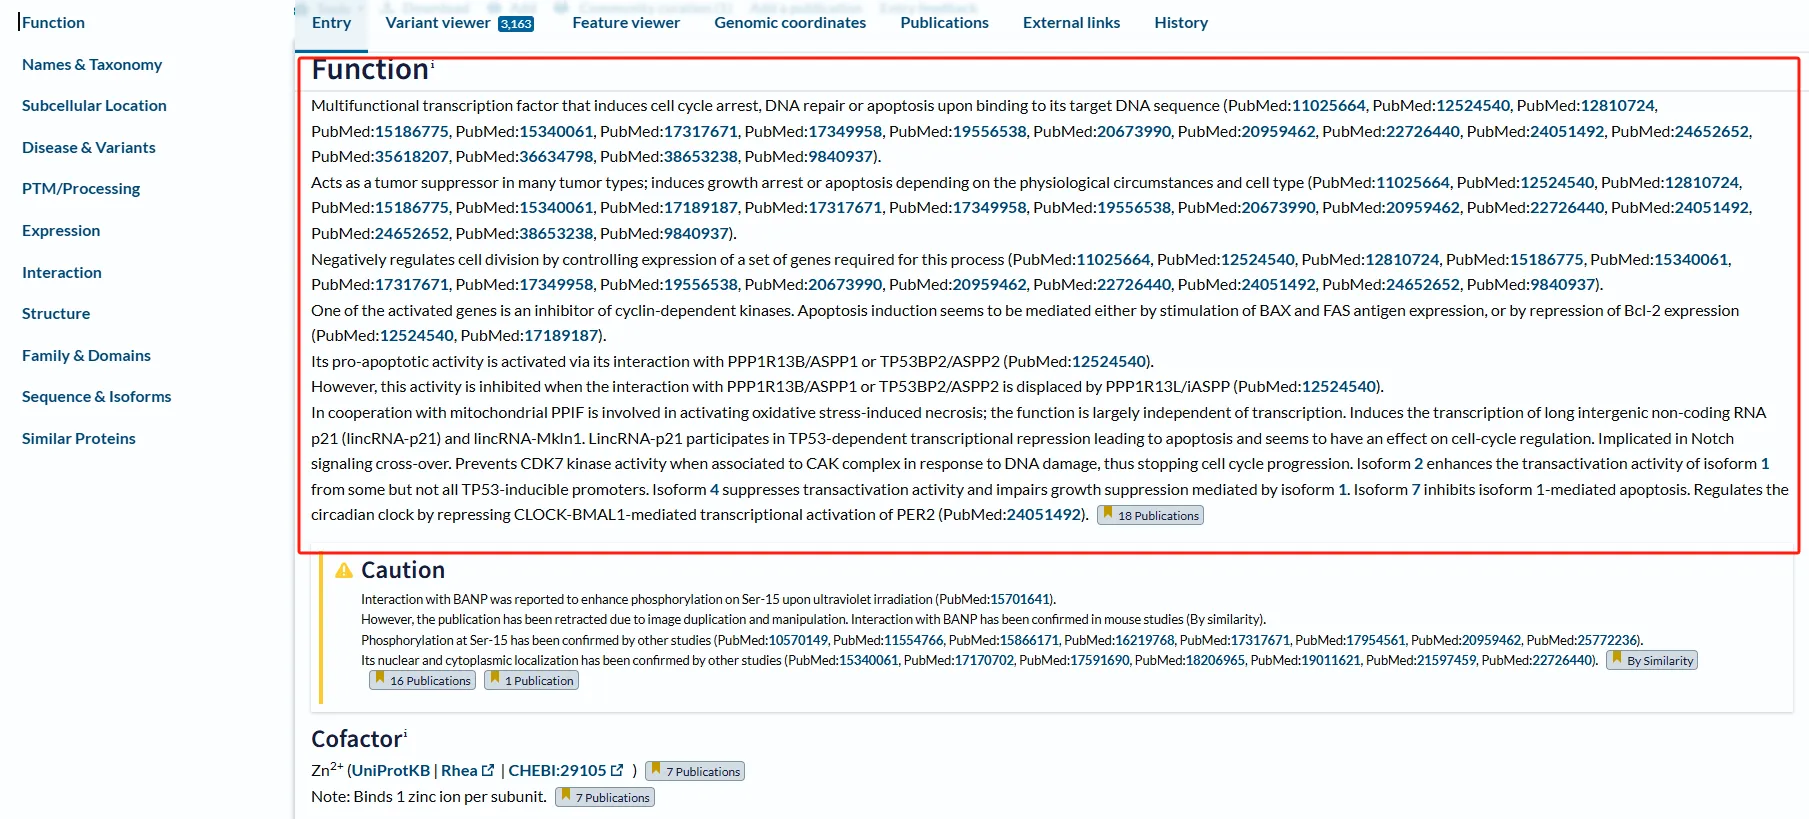Expand 7 Publications tag after CHEBI link
Screen dimensions: 1809x819
tap(695, 771)
